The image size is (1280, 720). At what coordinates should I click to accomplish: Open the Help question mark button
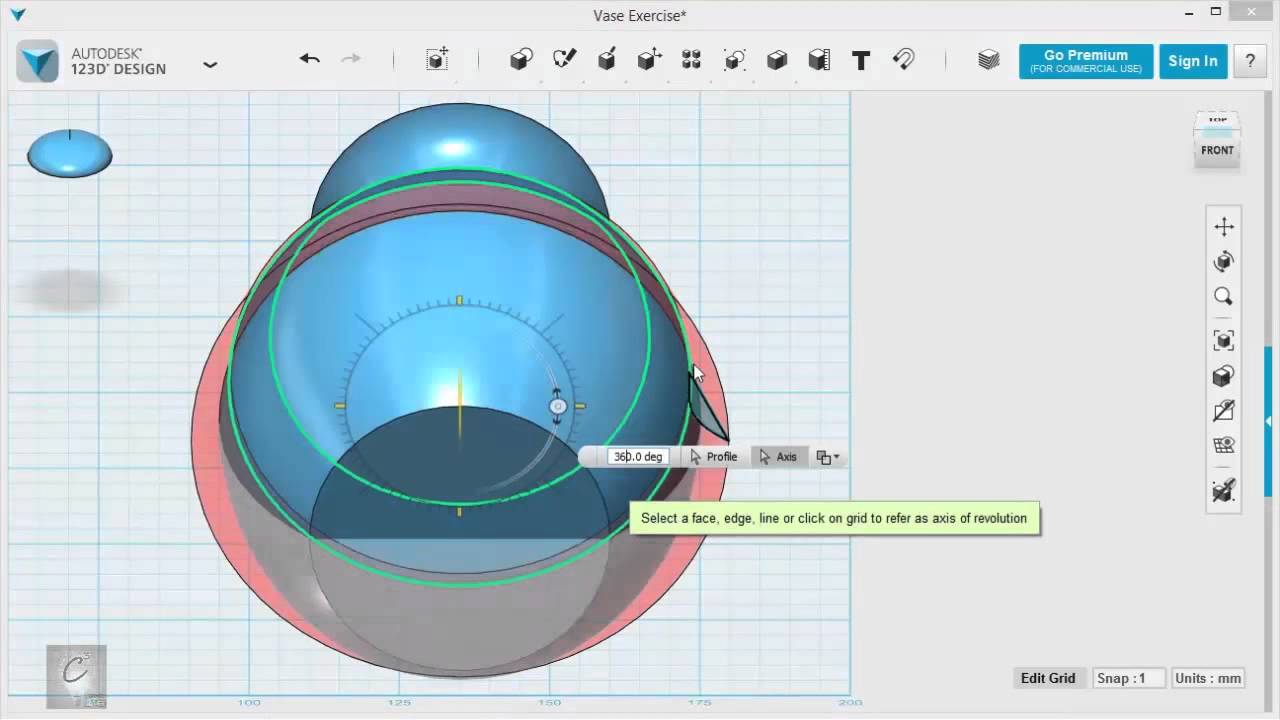1250,61
